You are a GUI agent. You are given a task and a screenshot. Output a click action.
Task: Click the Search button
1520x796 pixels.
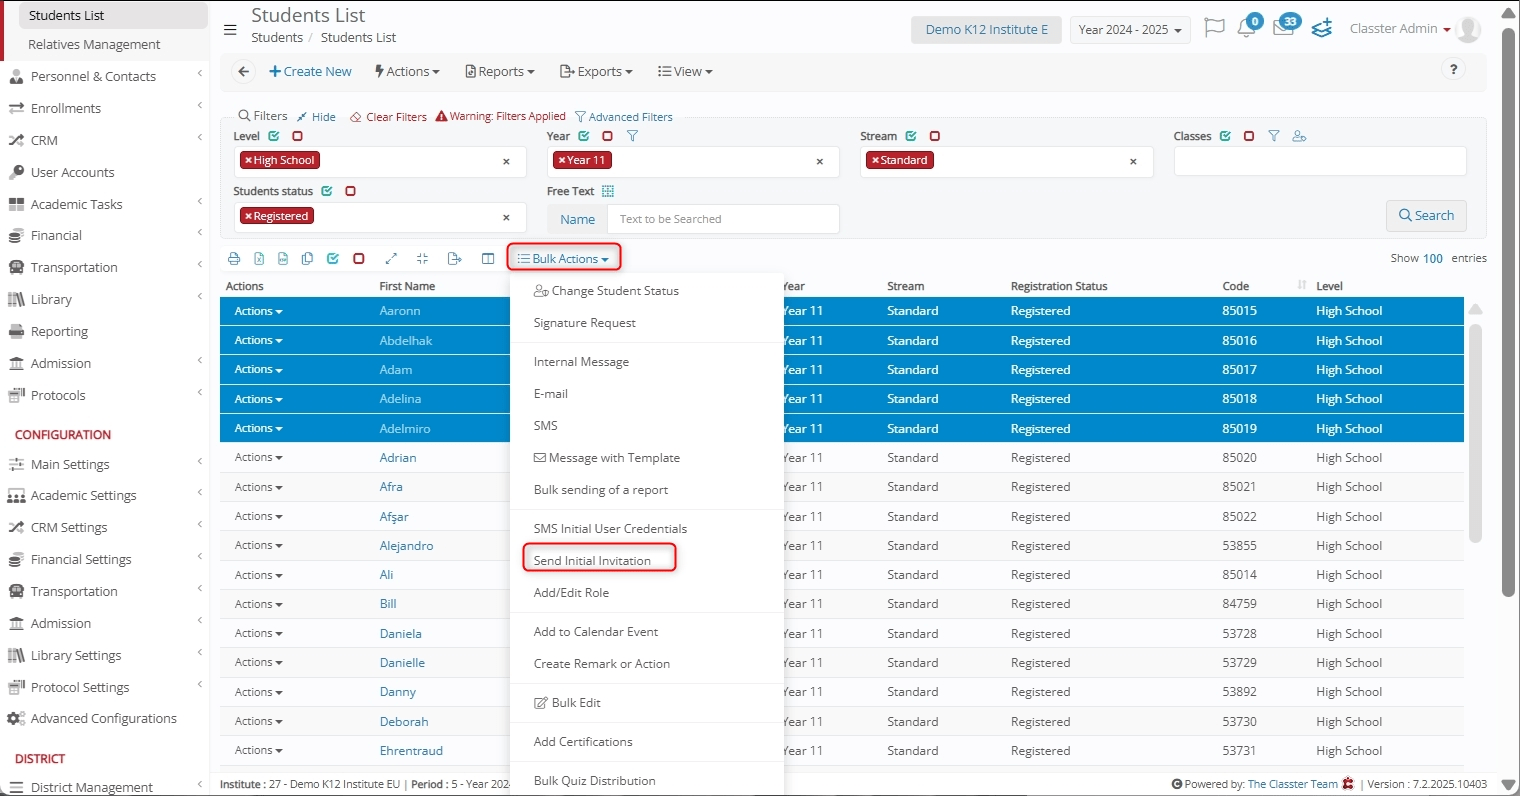1426,216
